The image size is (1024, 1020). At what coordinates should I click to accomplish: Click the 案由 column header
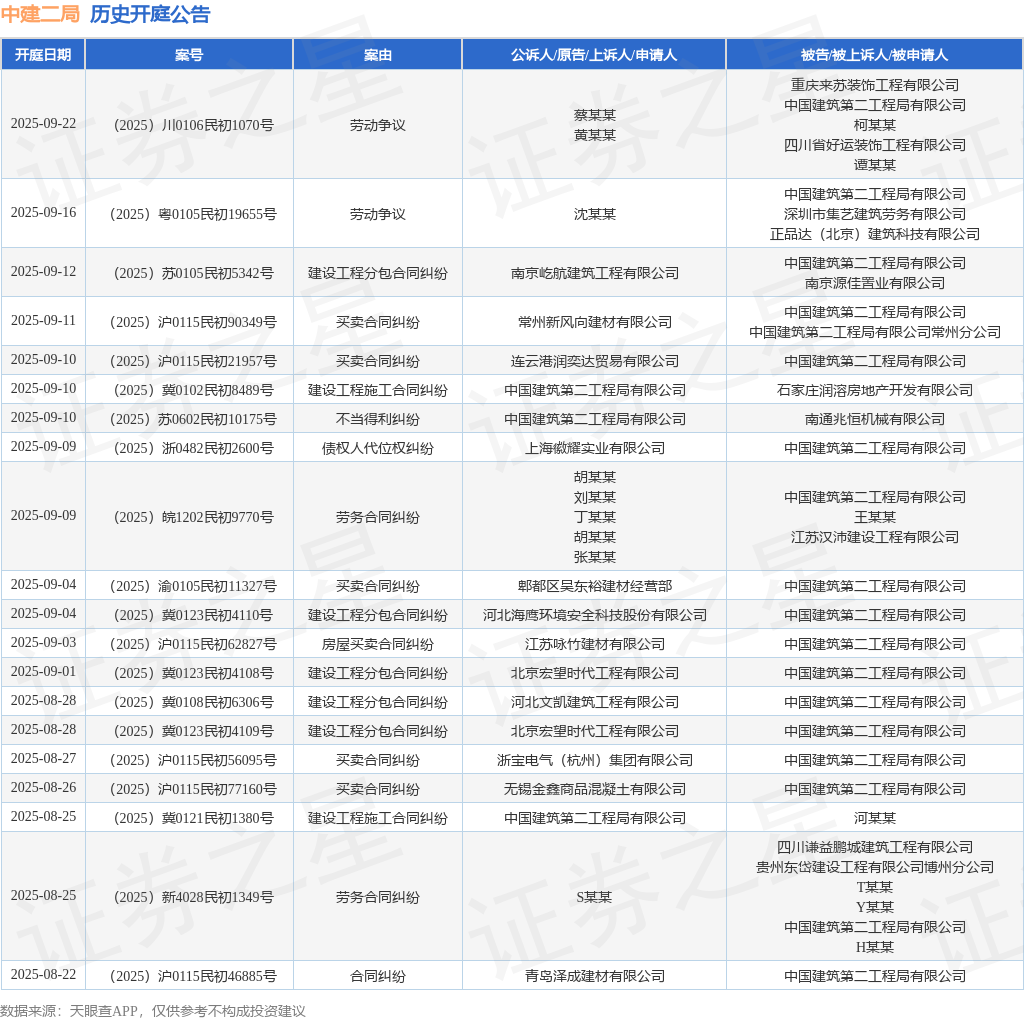point(377,55)
